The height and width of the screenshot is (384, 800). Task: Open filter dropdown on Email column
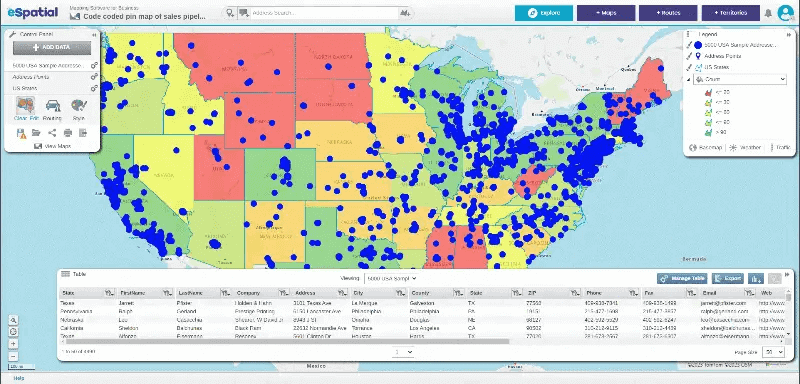coord(749,293)
